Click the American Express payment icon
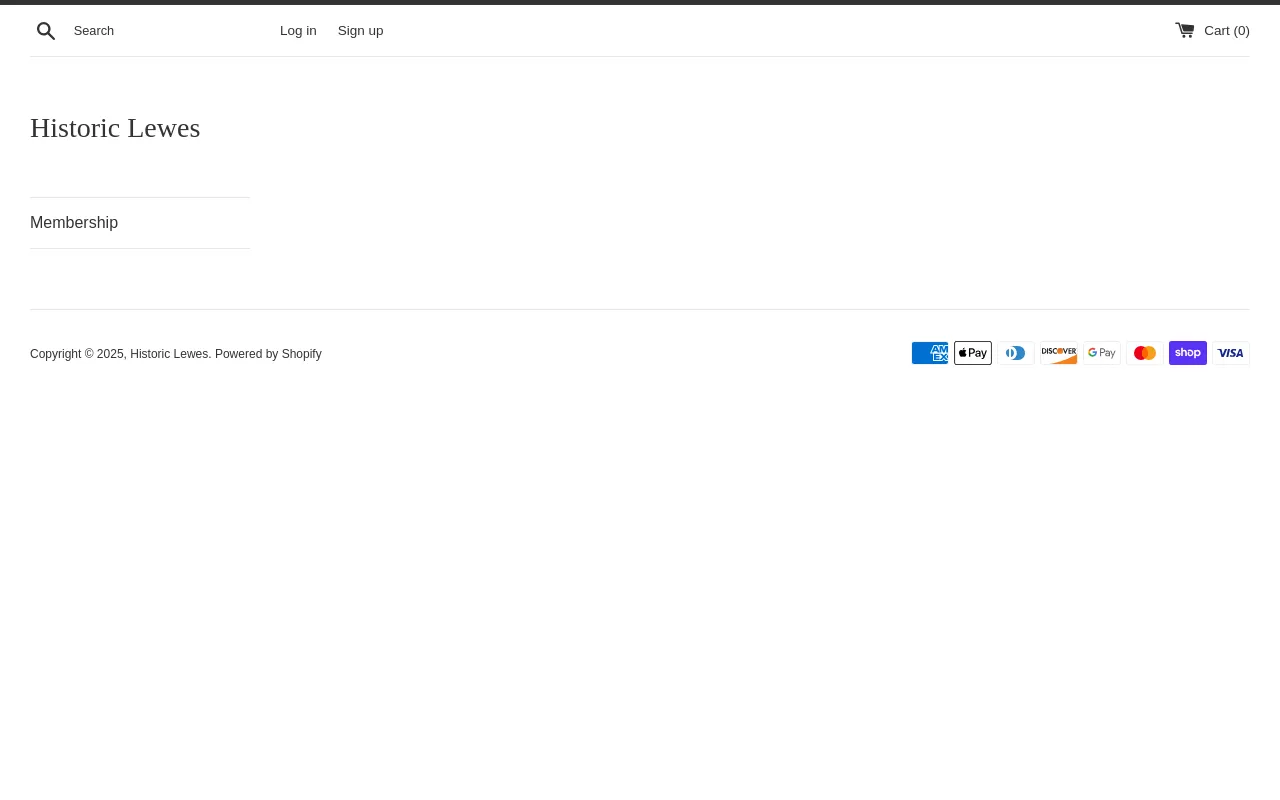This screenshot has width=1280, height=800. (x=930, y=353)
